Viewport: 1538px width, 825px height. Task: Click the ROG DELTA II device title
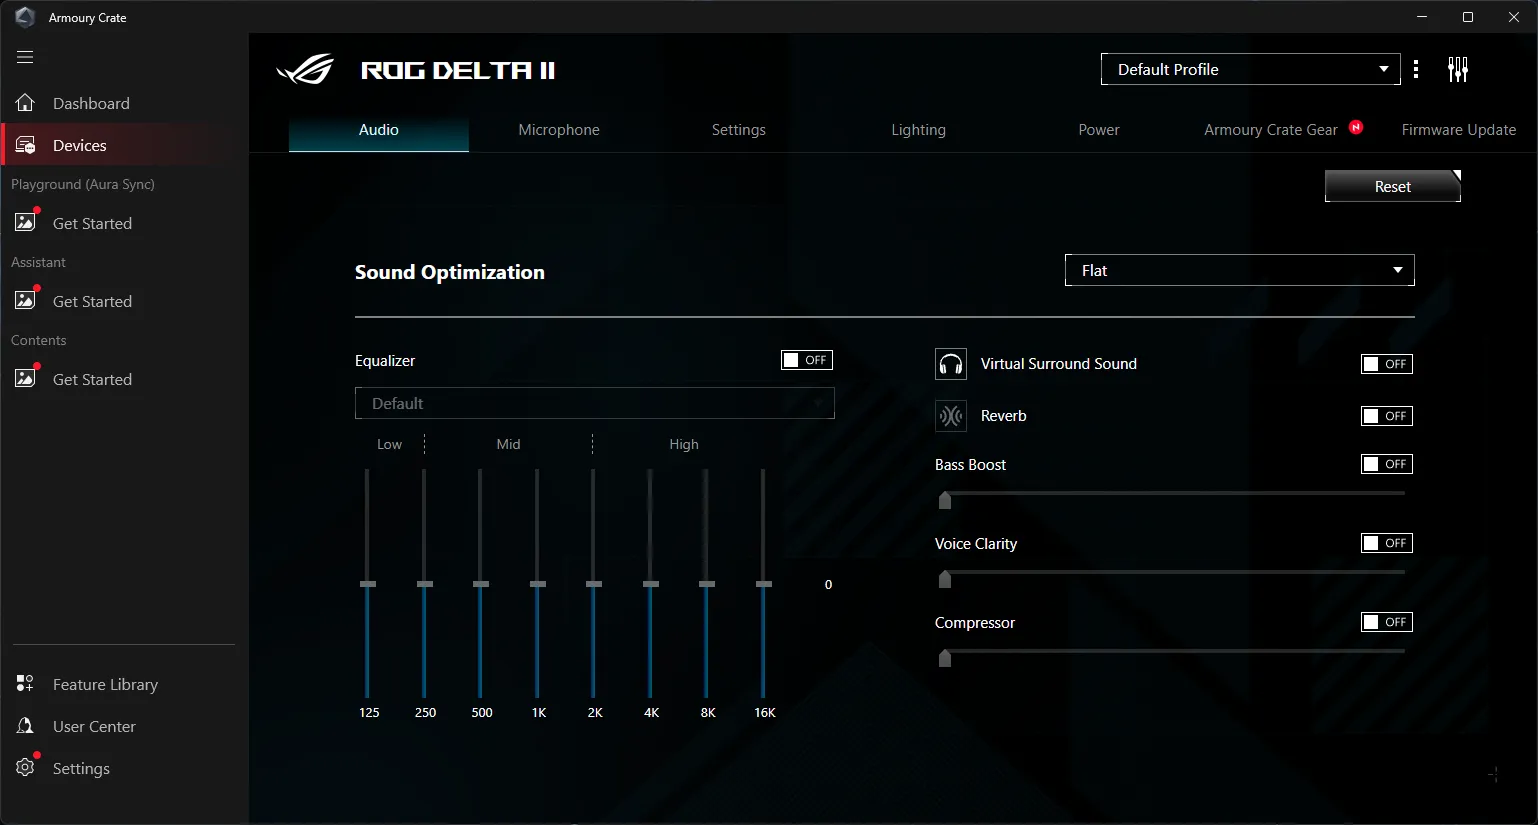[458, 70]
